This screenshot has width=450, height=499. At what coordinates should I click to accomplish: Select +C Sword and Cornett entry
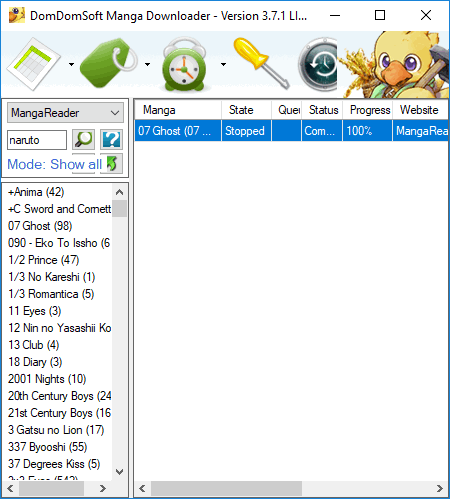[59, 209]
